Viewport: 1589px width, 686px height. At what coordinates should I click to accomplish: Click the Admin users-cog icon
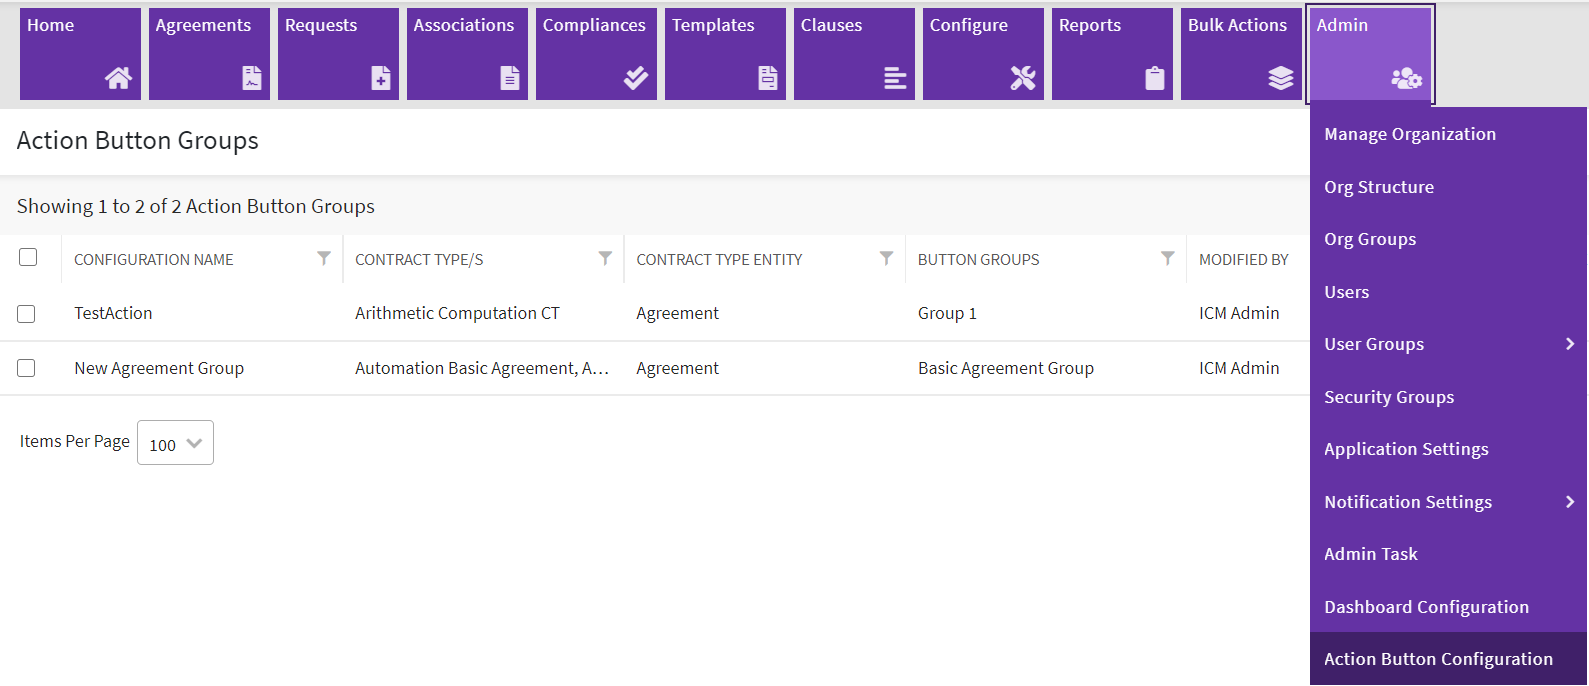(x=1406, y=78)
